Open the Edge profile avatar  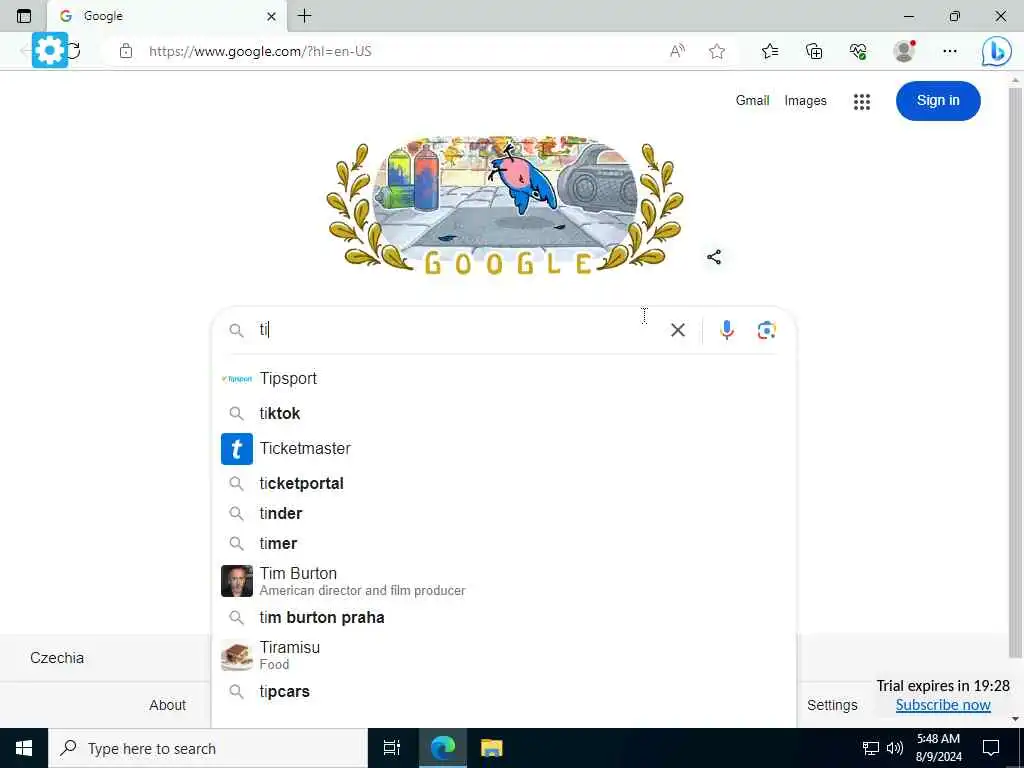coord(904,51)
